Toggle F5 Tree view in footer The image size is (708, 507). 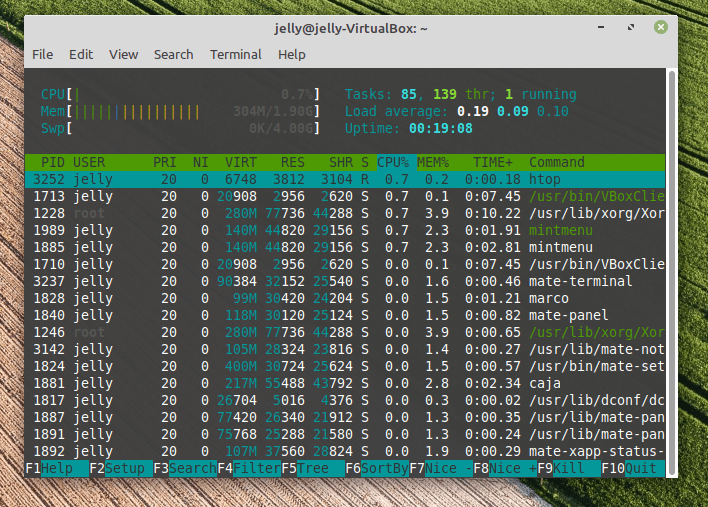[x=313, y=468]
